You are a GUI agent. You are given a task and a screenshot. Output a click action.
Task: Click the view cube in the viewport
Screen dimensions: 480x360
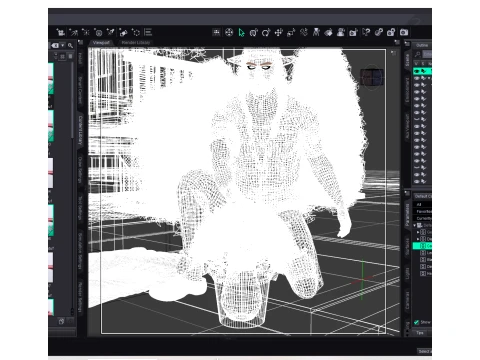[x=372, y=77]
